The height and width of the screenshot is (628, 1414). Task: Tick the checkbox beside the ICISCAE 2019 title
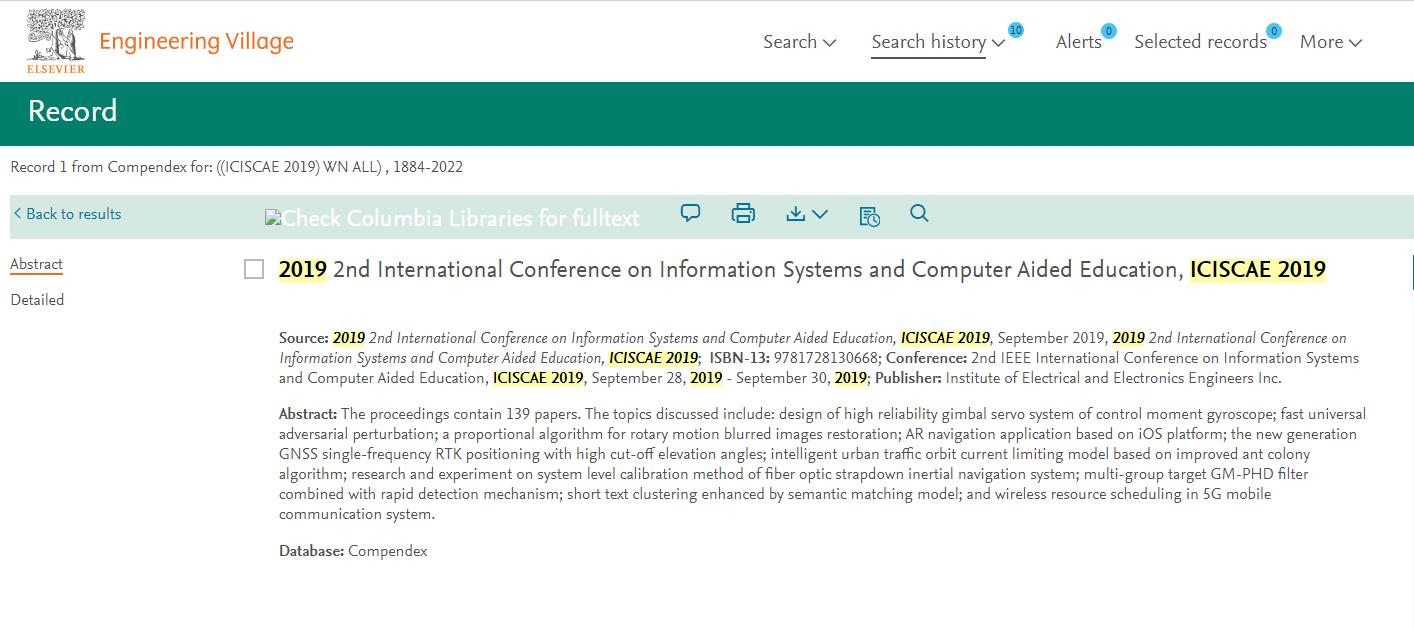tap(256, 268)
